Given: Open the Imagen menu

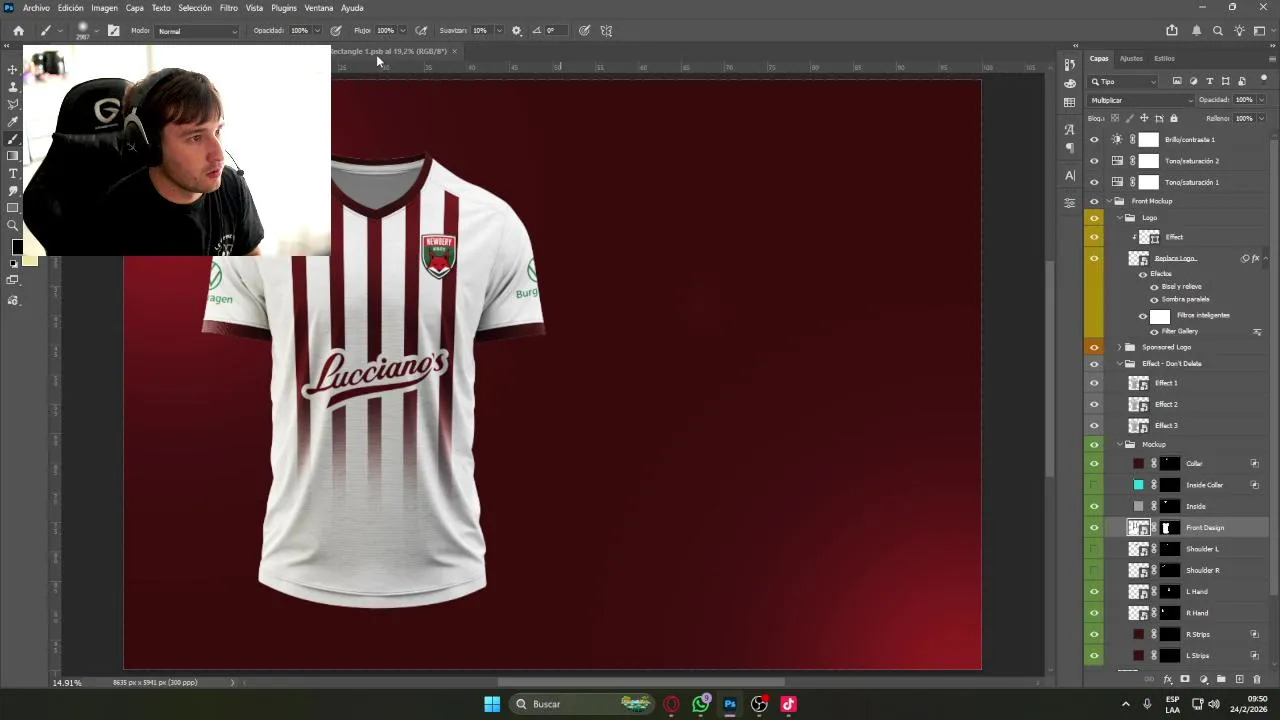Looking at the screenshot, I should 105,8.
